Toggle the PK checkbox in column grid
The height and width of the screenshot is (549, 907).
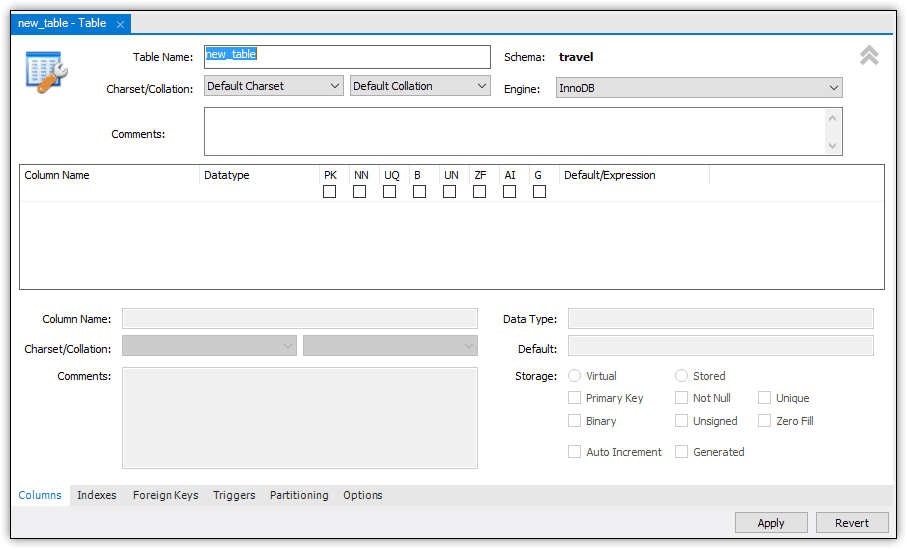point(329,192)
